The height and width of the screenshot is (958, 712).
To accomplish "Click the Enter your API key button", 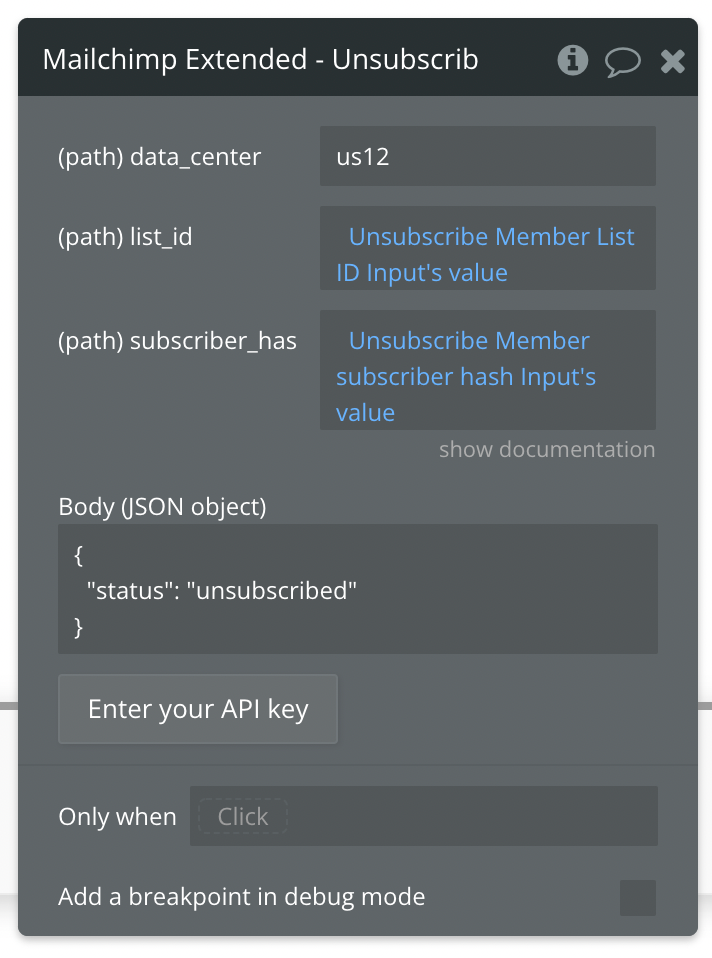I will pyautogui.click(x=198, y=709).
